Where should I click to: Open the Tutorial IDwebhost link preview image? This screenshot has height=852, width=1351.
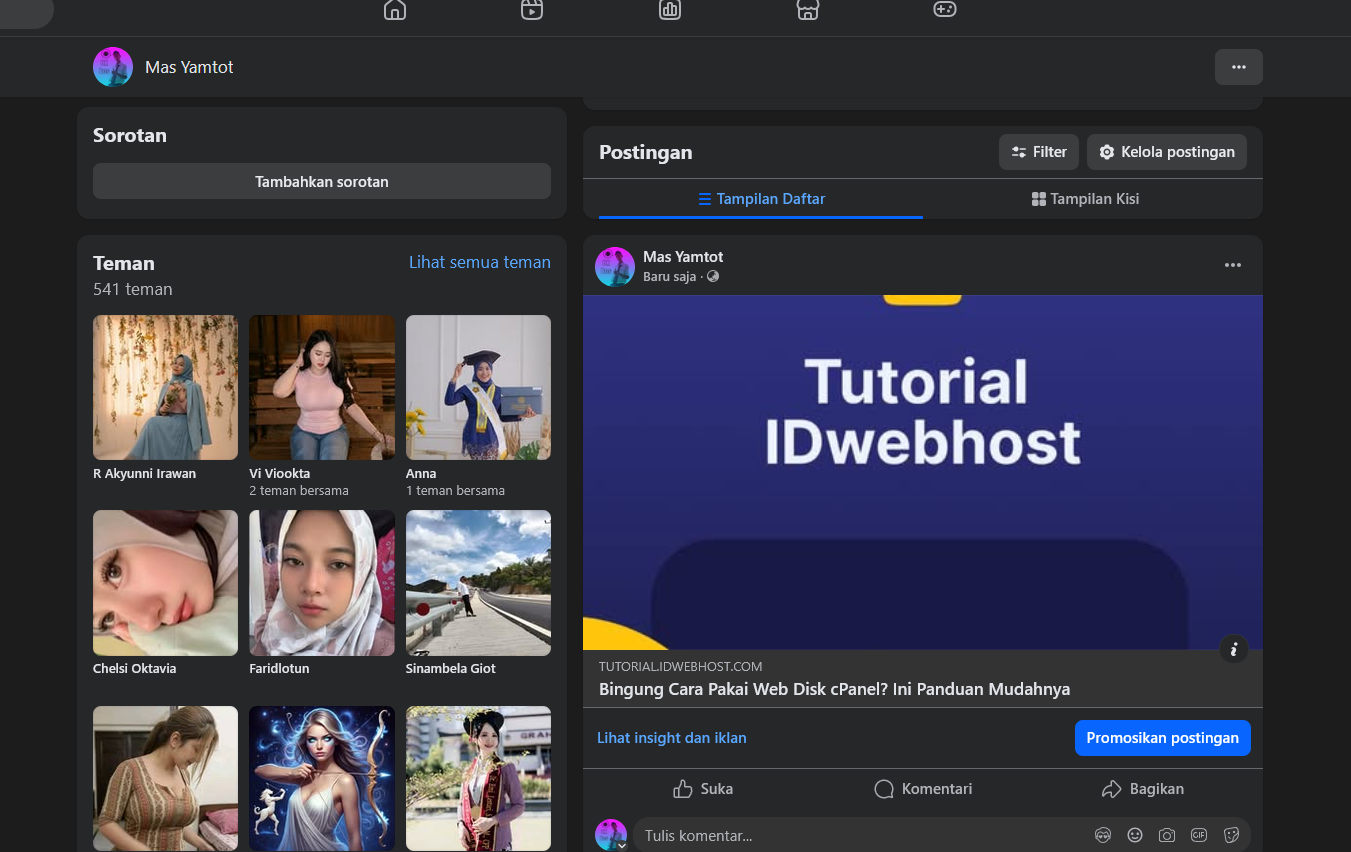tap(923, 472)
